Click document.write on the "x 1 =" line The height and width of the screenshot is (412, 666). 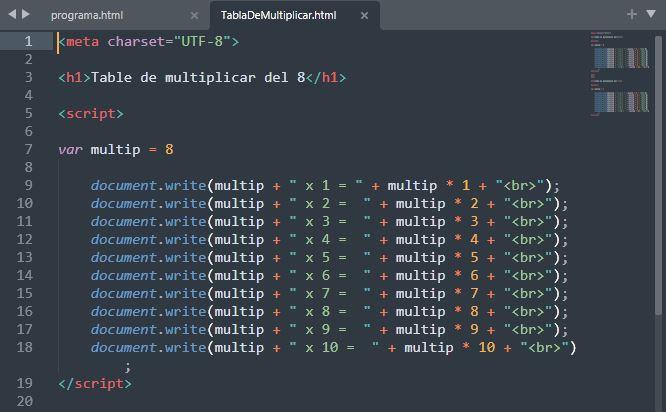click(148, 186)
